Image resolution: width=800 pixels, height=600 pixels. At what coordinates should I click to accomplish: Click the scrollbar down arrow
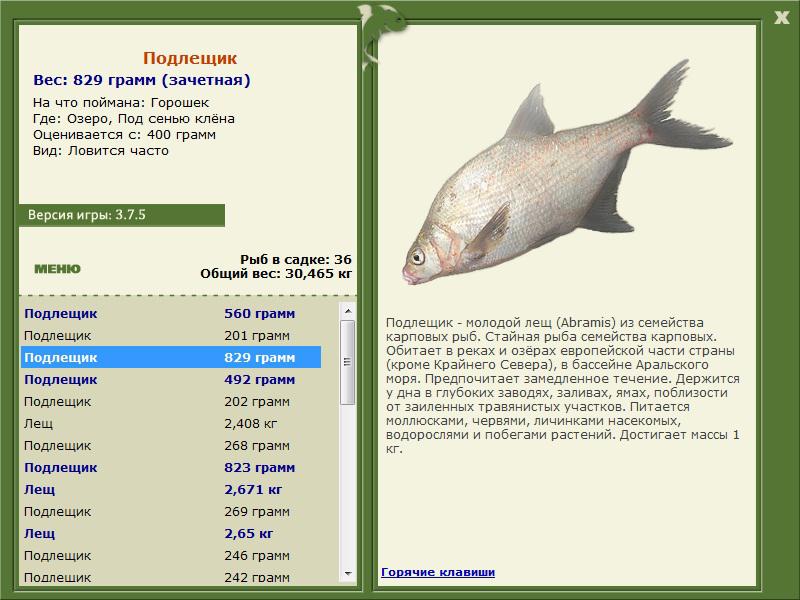pyautogui.click(x=348, y=573)
